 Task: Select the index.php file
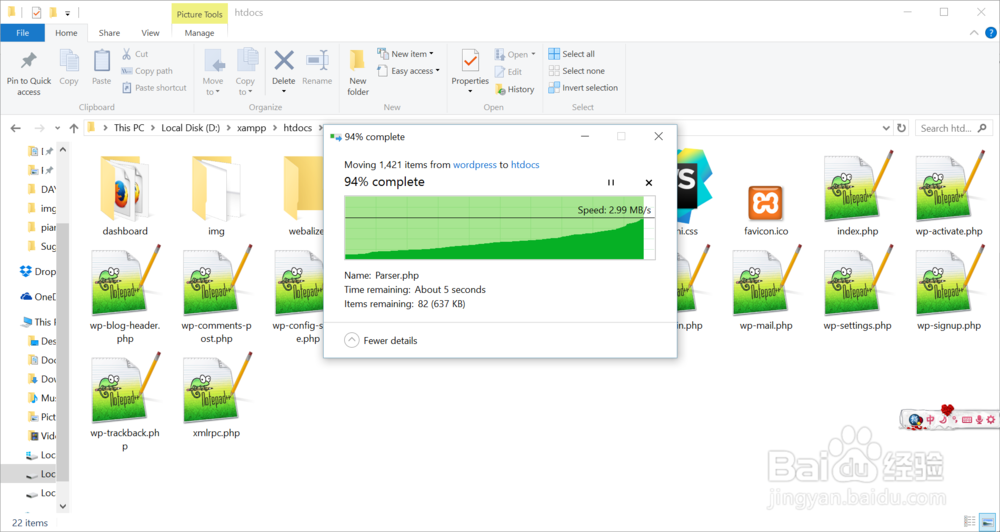pos(858,195)
